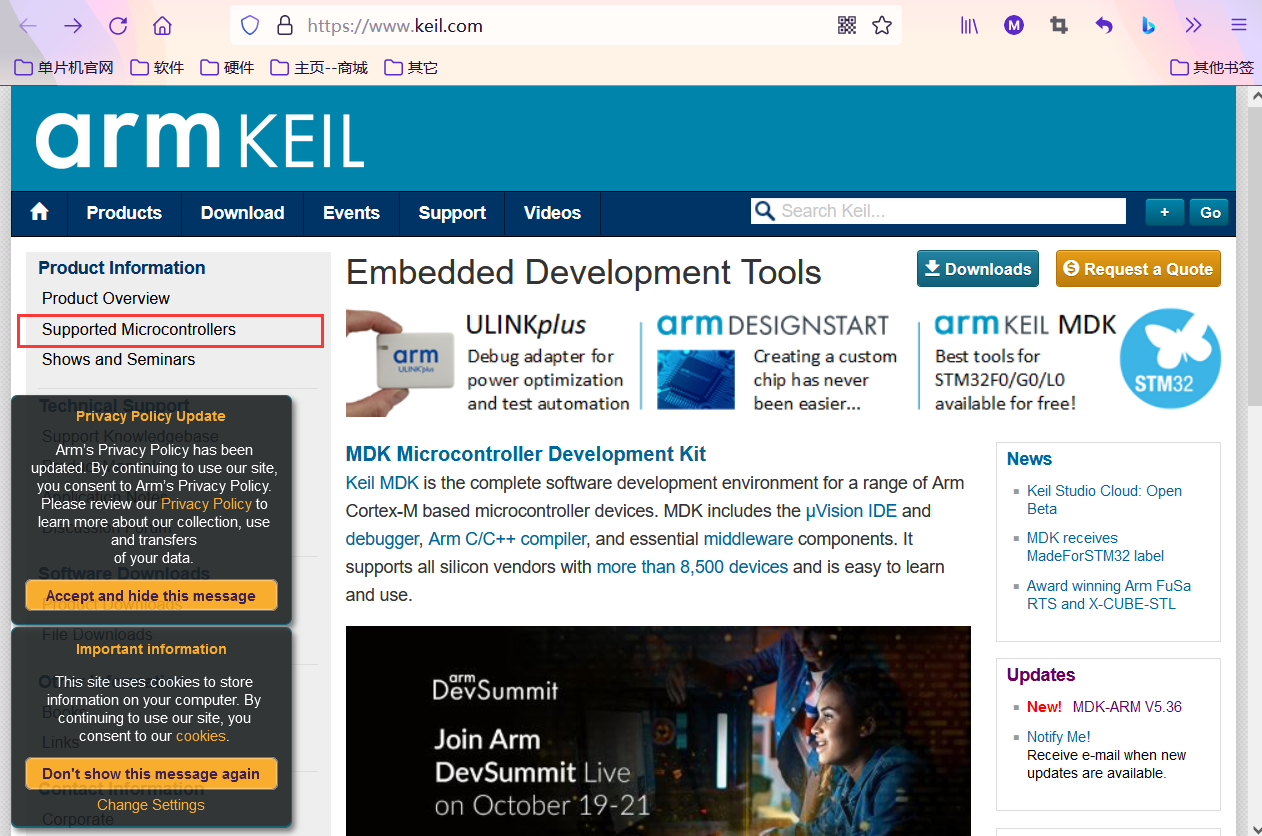
Task: Click the shield tracking protection icon
Action: coord(250,25)
